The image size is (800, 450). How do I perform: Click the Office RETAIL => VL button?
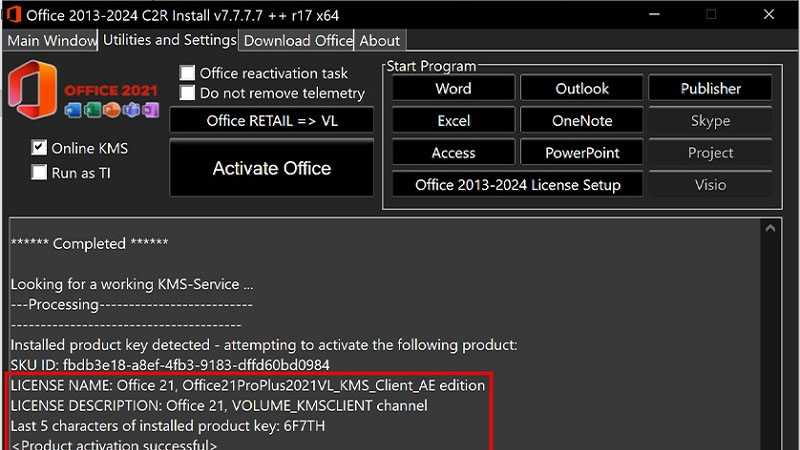point(272,121)
